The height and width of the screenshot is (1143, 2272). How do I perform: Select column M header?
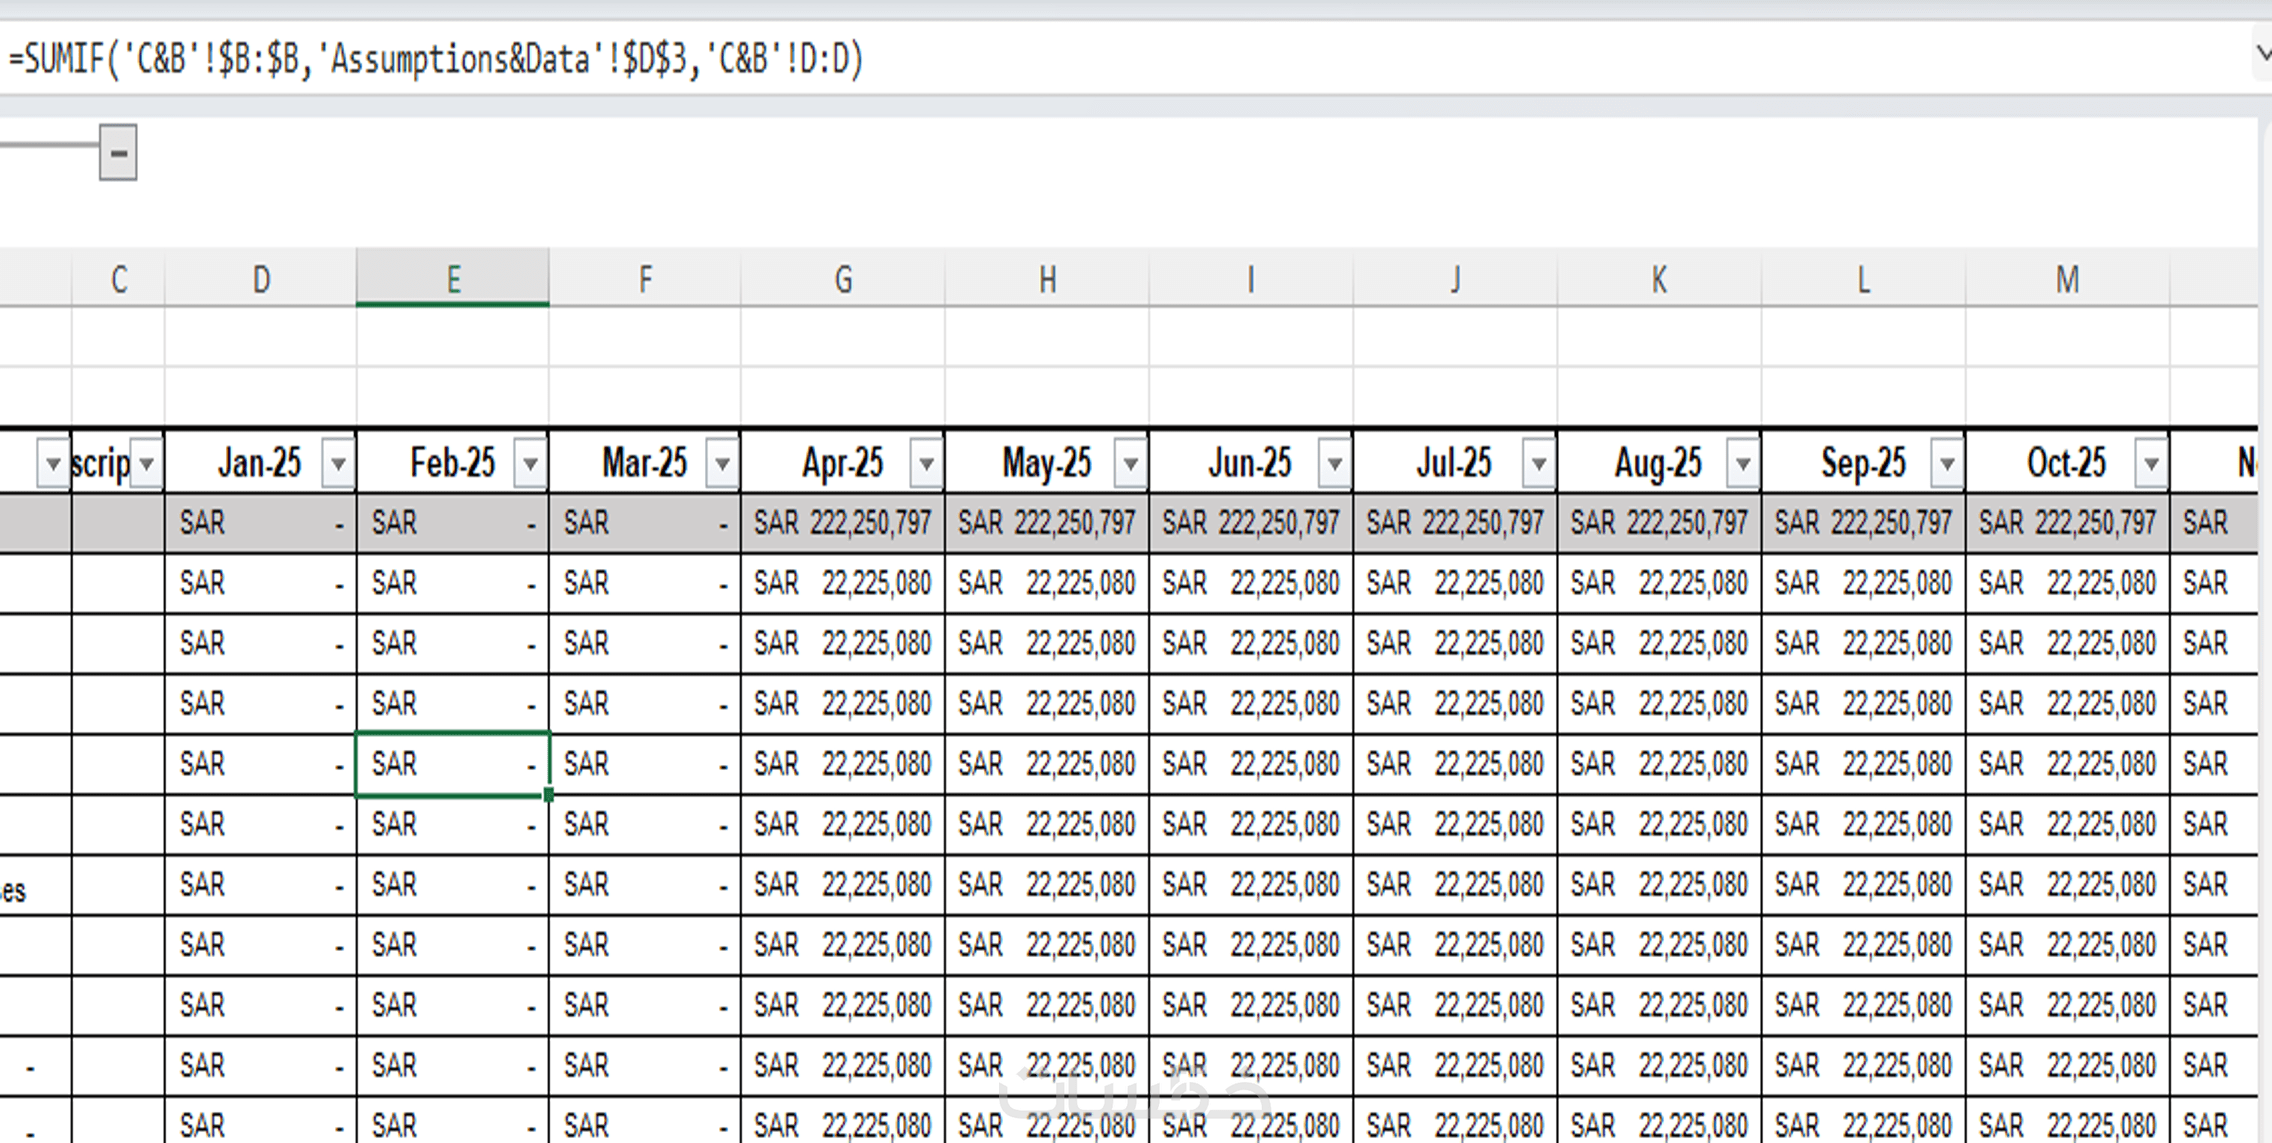2067,279
